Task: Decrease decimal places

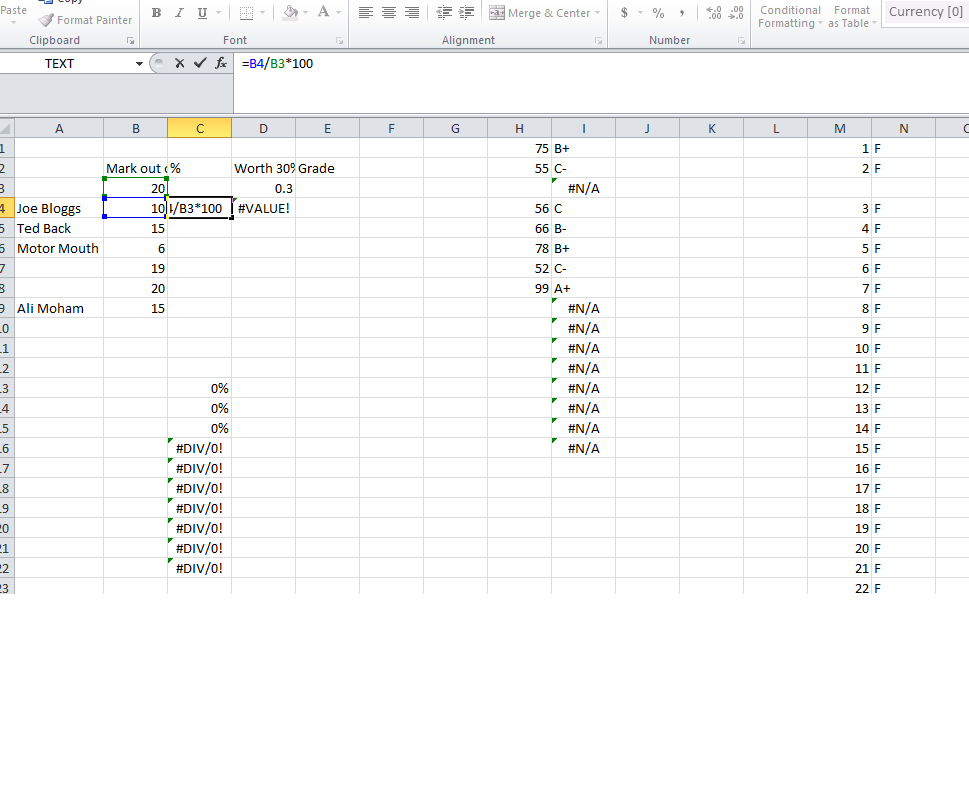Action: pos(736,12)
